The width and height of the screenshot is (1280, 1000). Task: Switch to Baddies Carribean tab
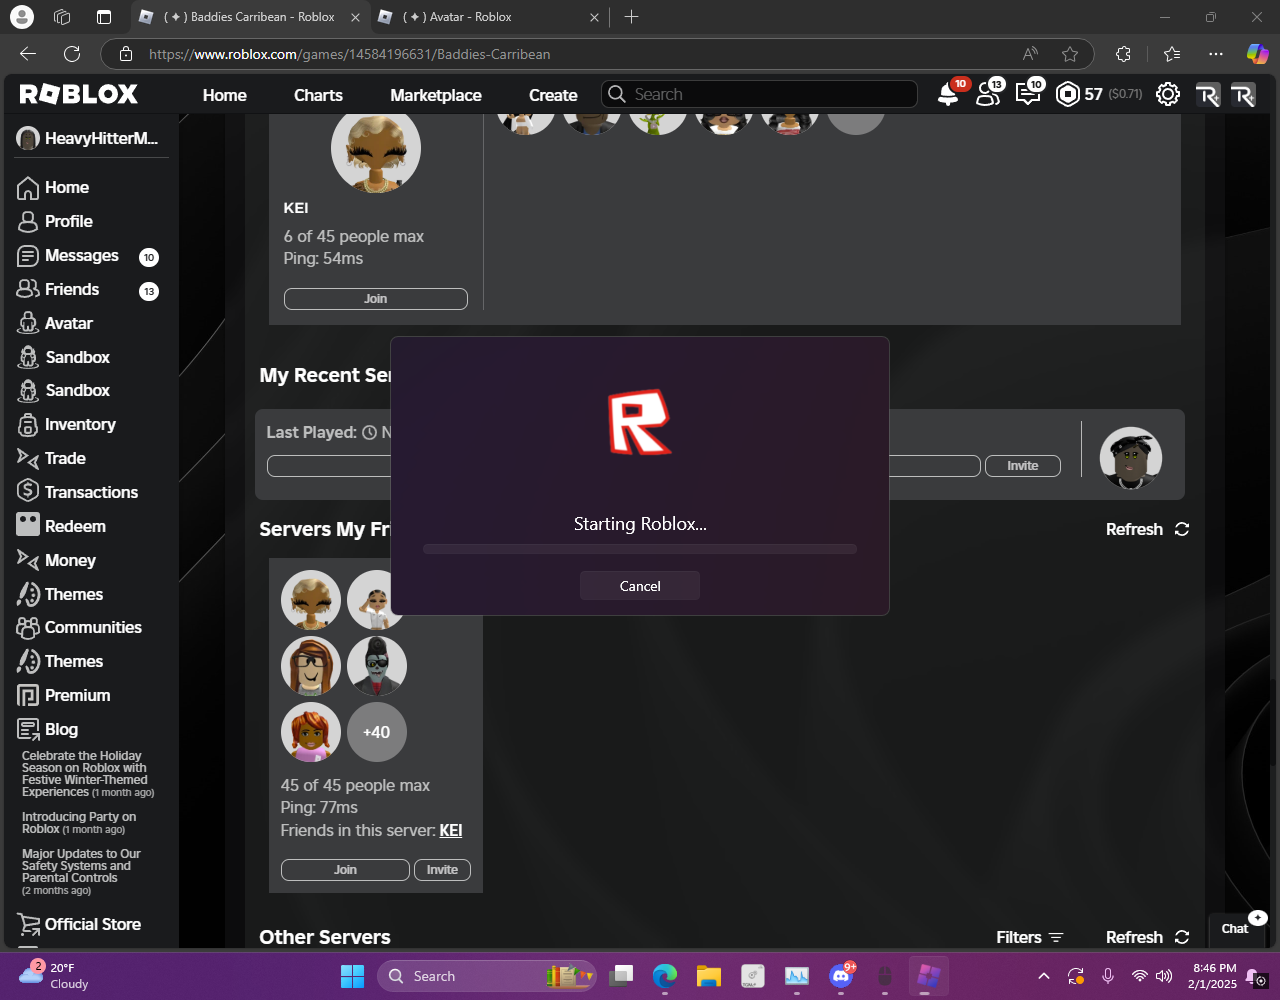[250, 17]
